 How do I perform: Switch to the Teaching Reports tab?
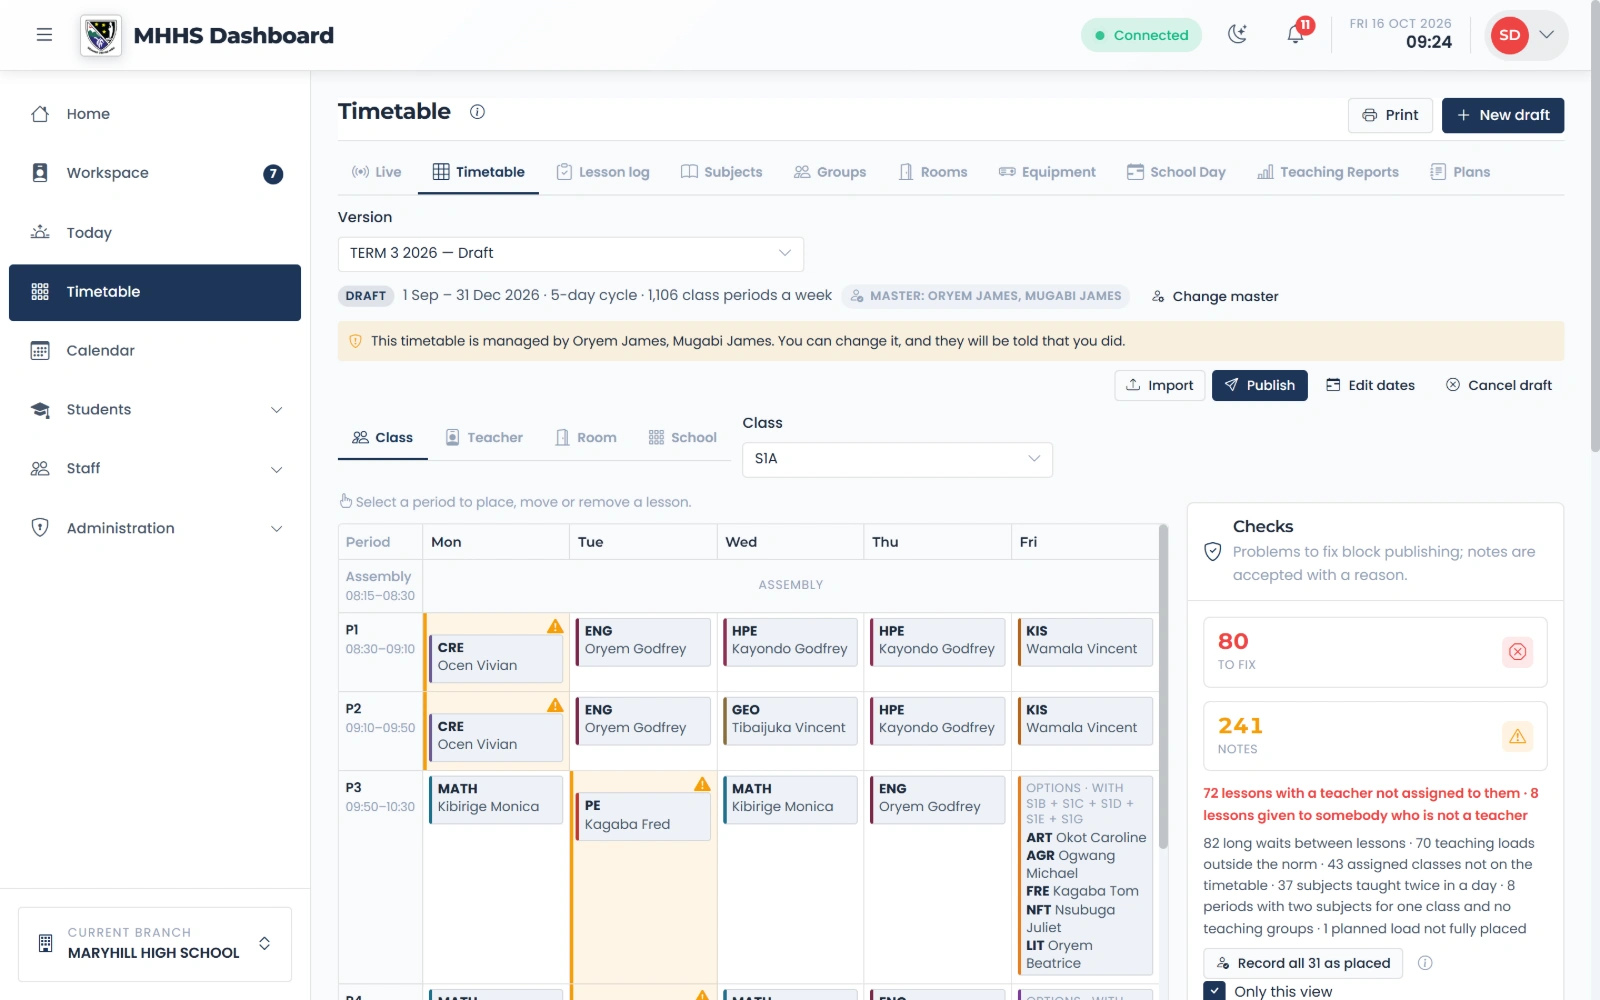coord(1328,172)
